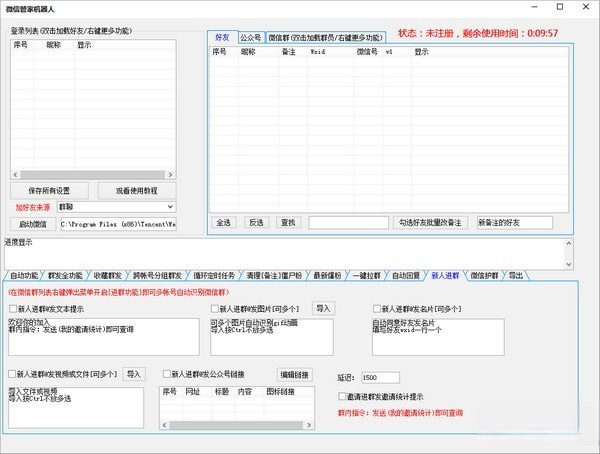Click the 启动微信 button

33,224
